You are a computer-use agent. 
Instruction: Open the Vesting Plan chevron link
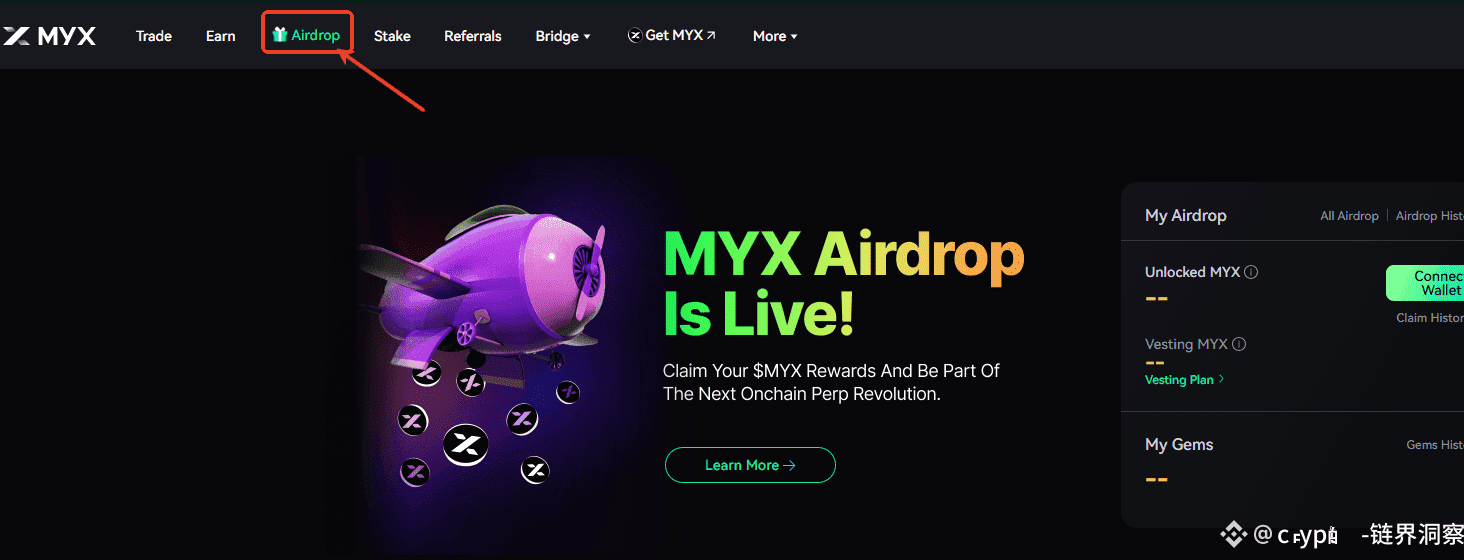pos(1185,380)
